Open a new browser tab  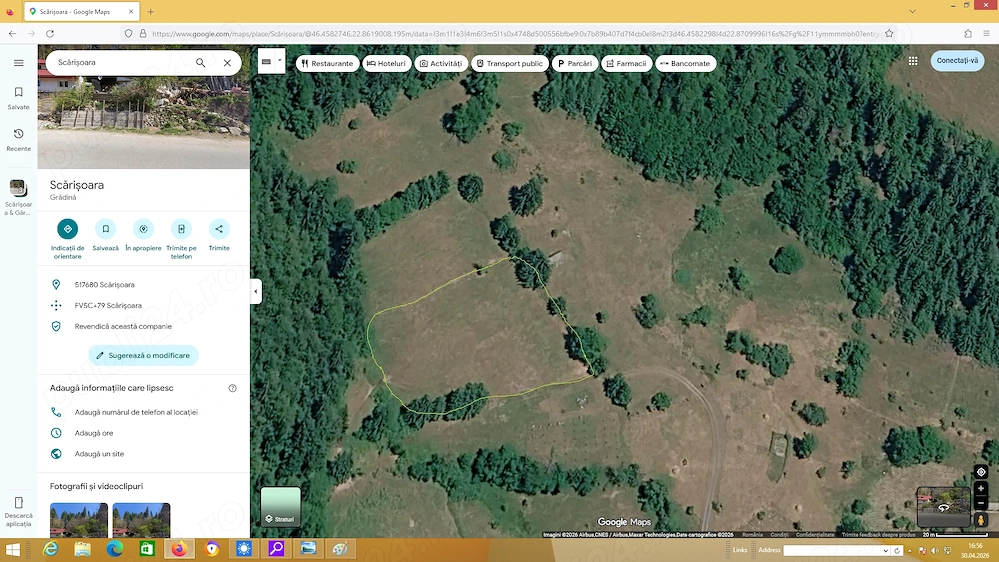(x=150, y=11)
